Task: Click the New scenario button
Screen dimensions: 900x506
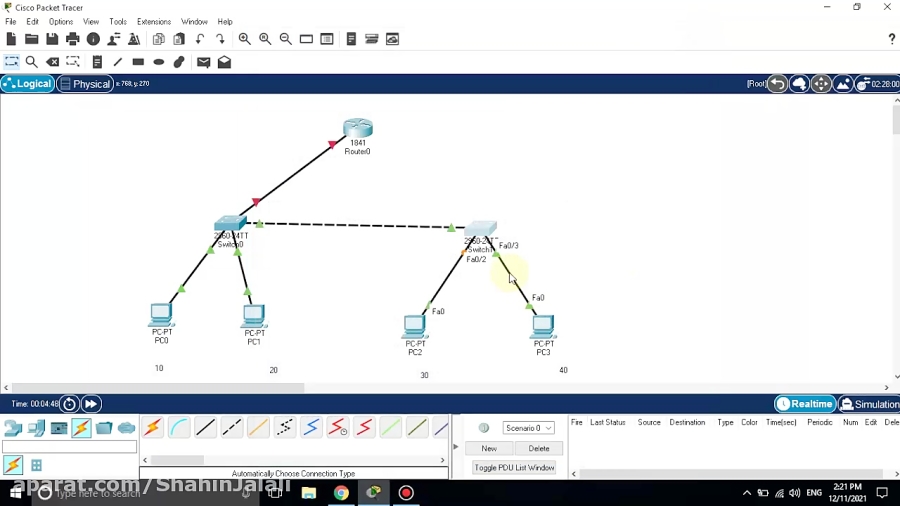Action: (x=489, y=448)
